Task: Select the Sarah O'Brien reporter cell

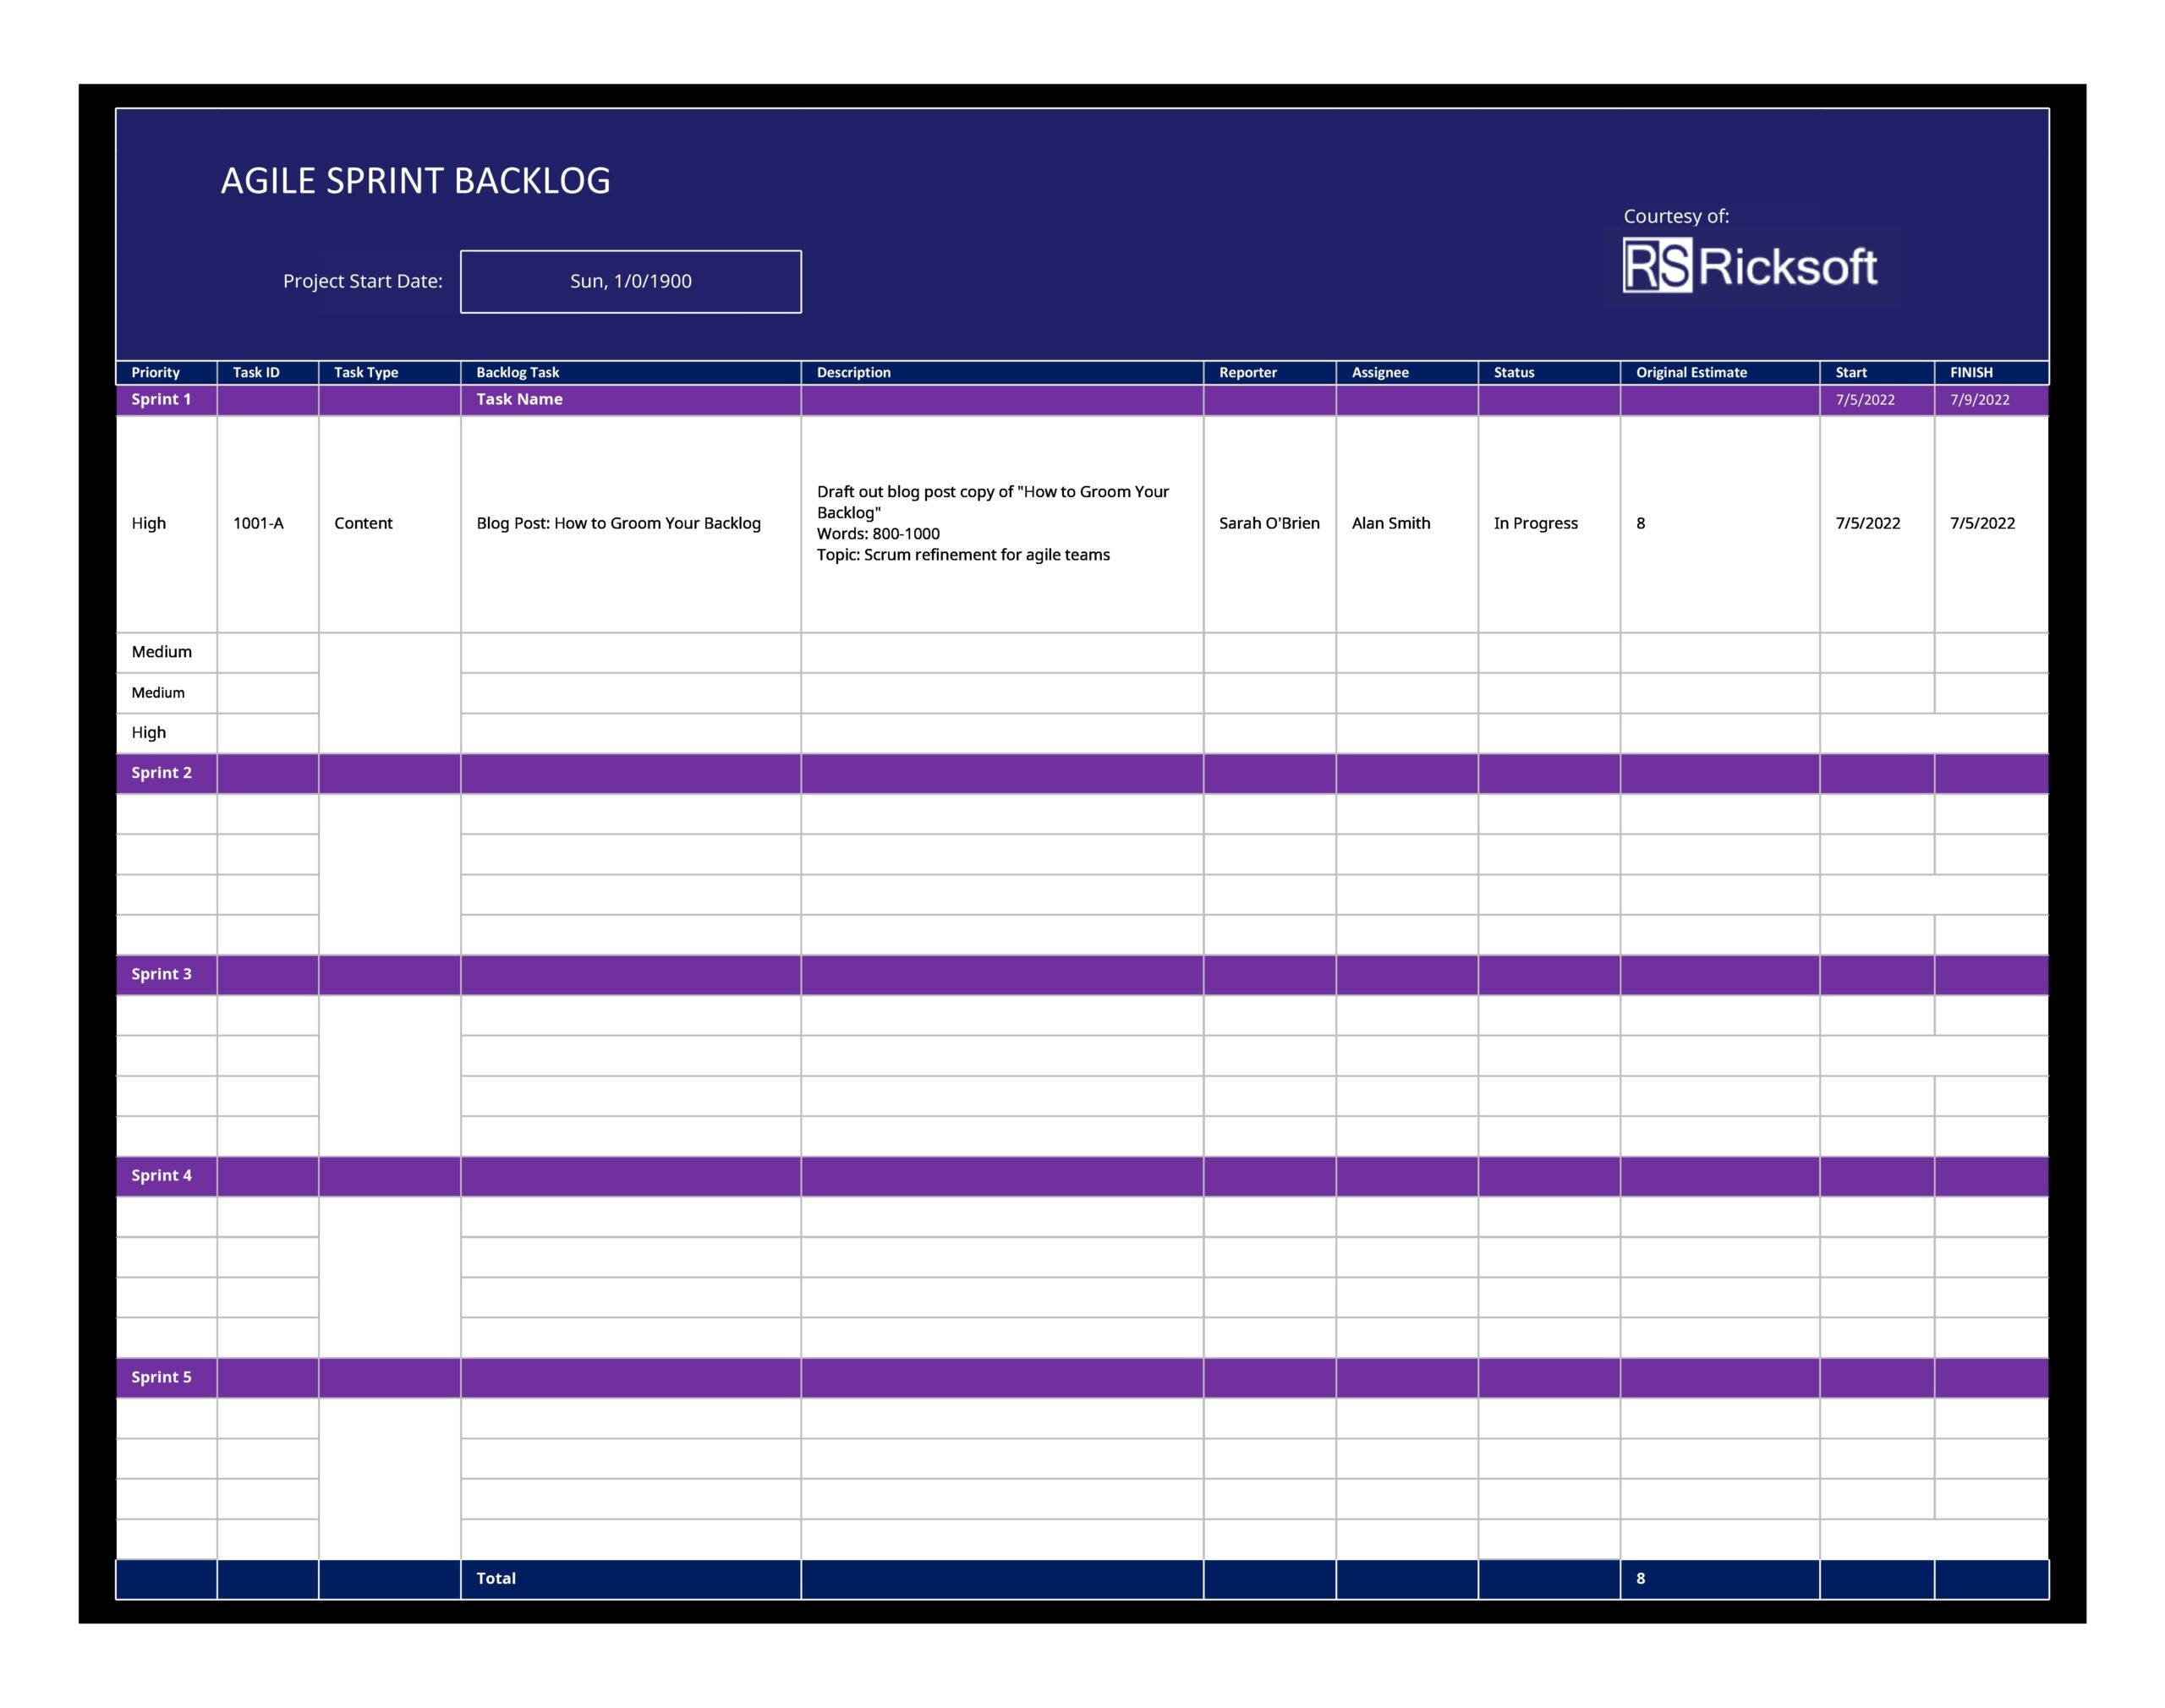Action: coord(1268,523)
